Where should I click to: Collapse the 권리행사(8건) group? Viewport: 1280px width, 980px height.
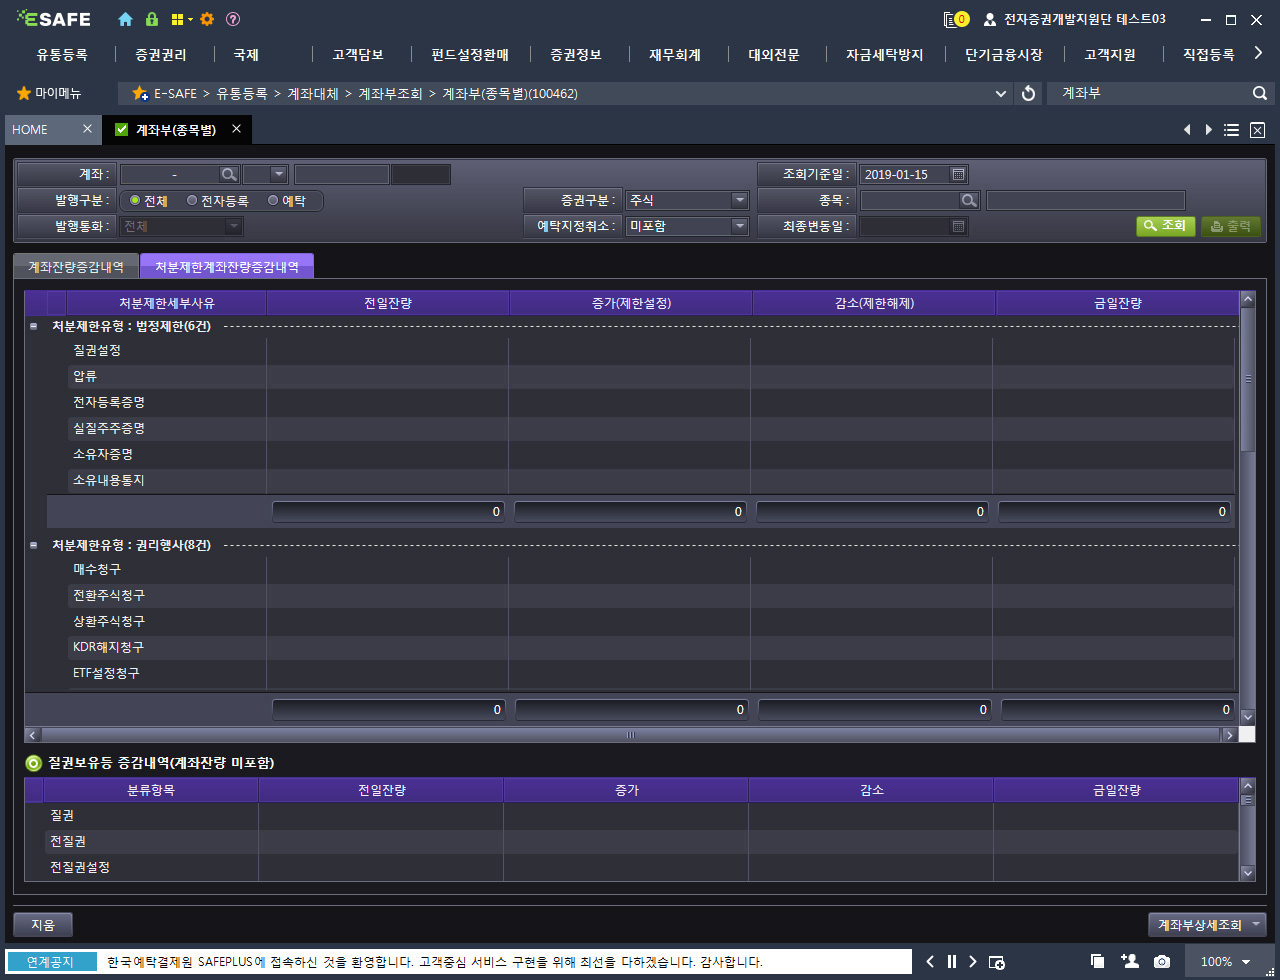pos(33,545)
